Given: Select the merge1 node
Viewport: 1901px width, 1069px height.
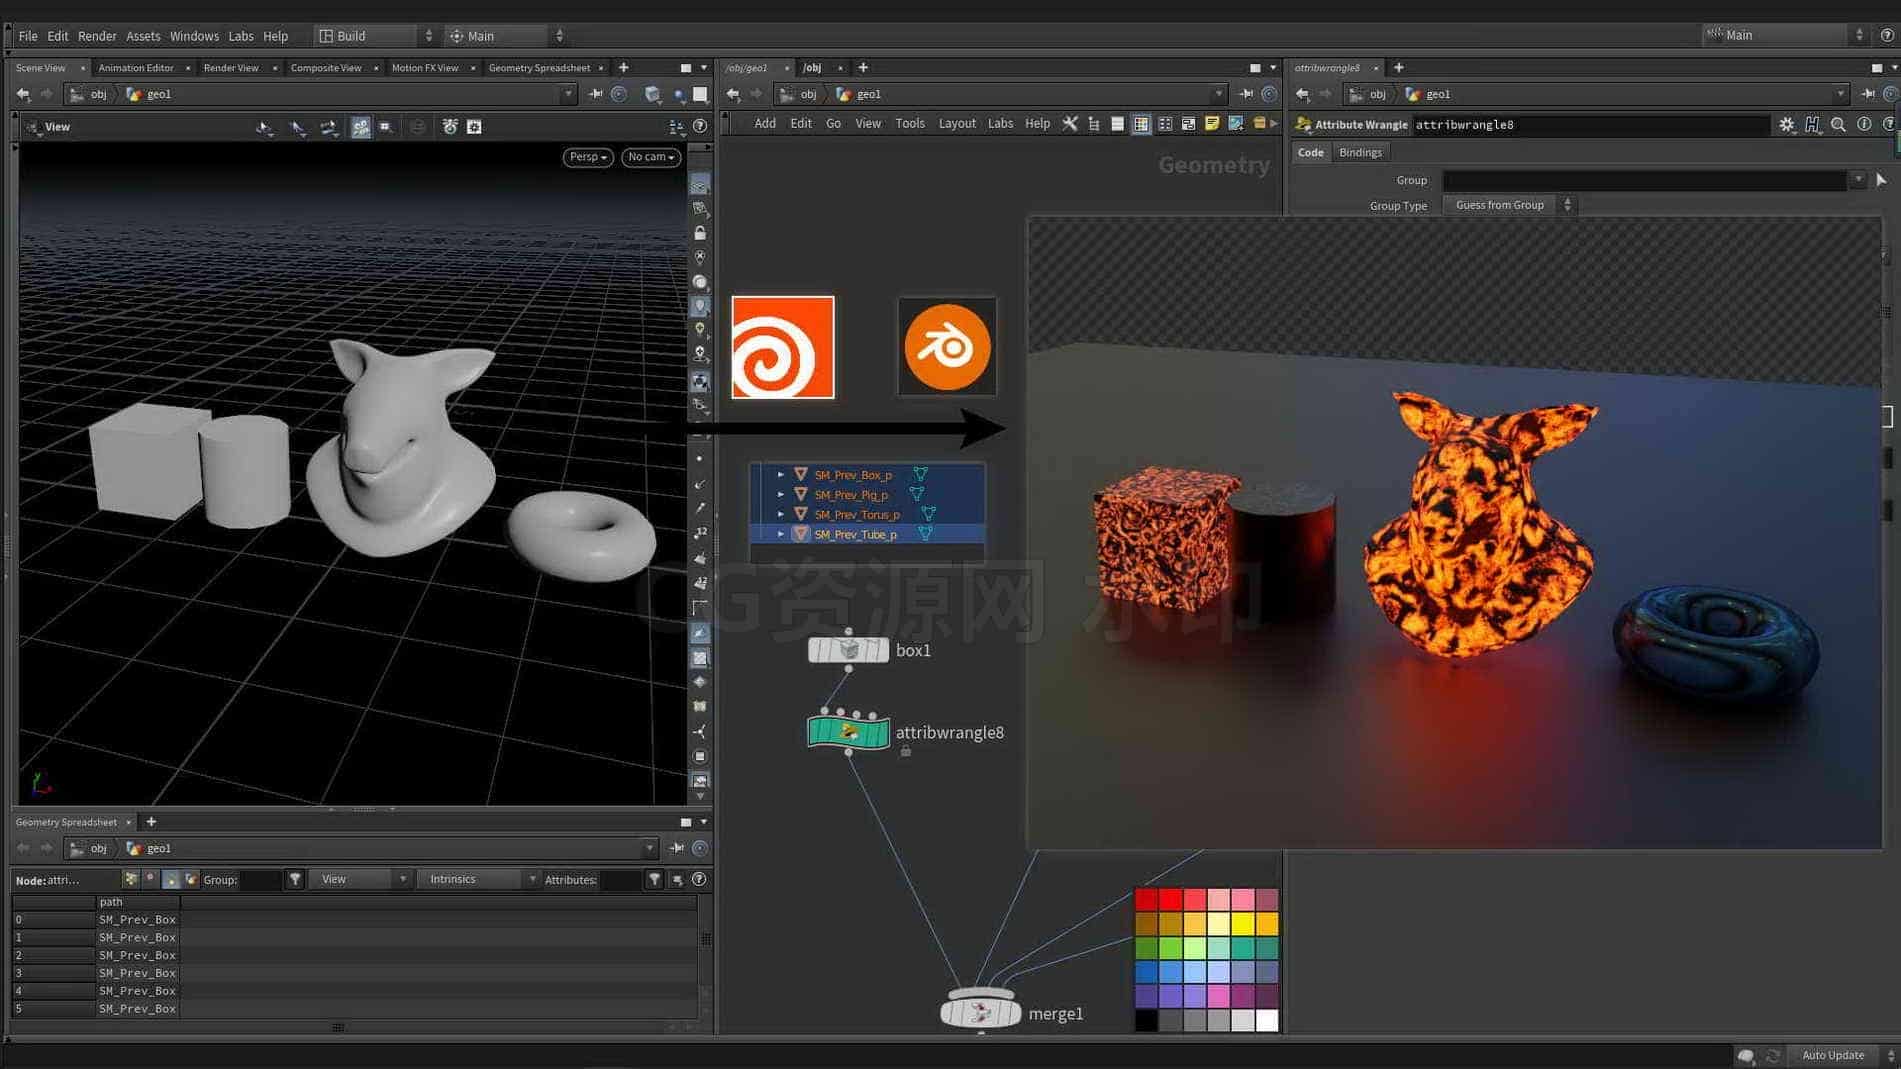Looking at the screenshot, I should click(980, 1013).
